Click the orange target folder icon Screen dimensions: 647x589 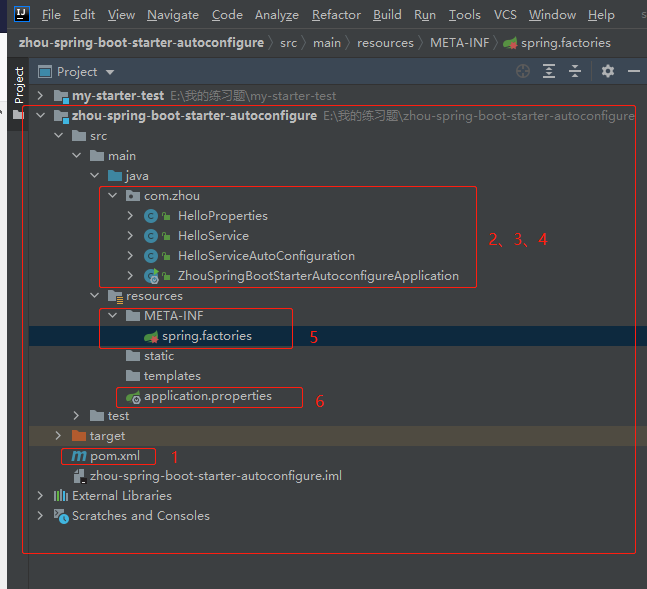click(79, 435)
